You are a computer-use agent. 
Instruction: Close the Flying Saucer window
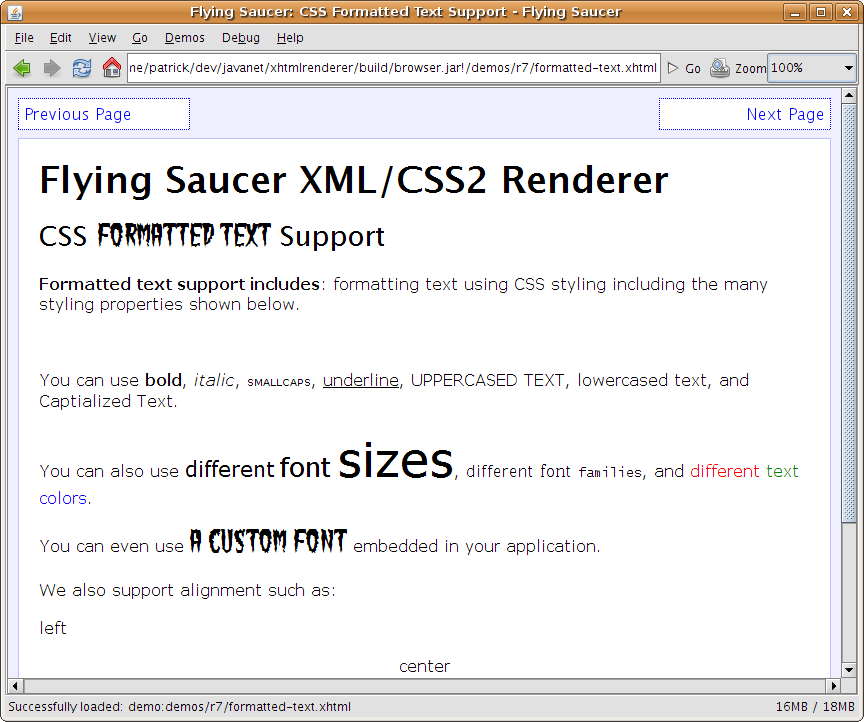[x=846, y=12]
